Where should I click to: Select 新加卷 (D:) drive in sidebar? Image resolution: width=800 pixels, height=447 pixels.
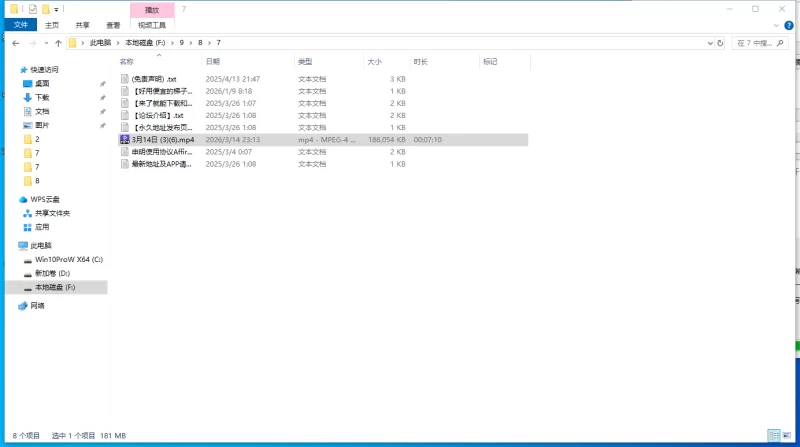[x=53, y=274]
